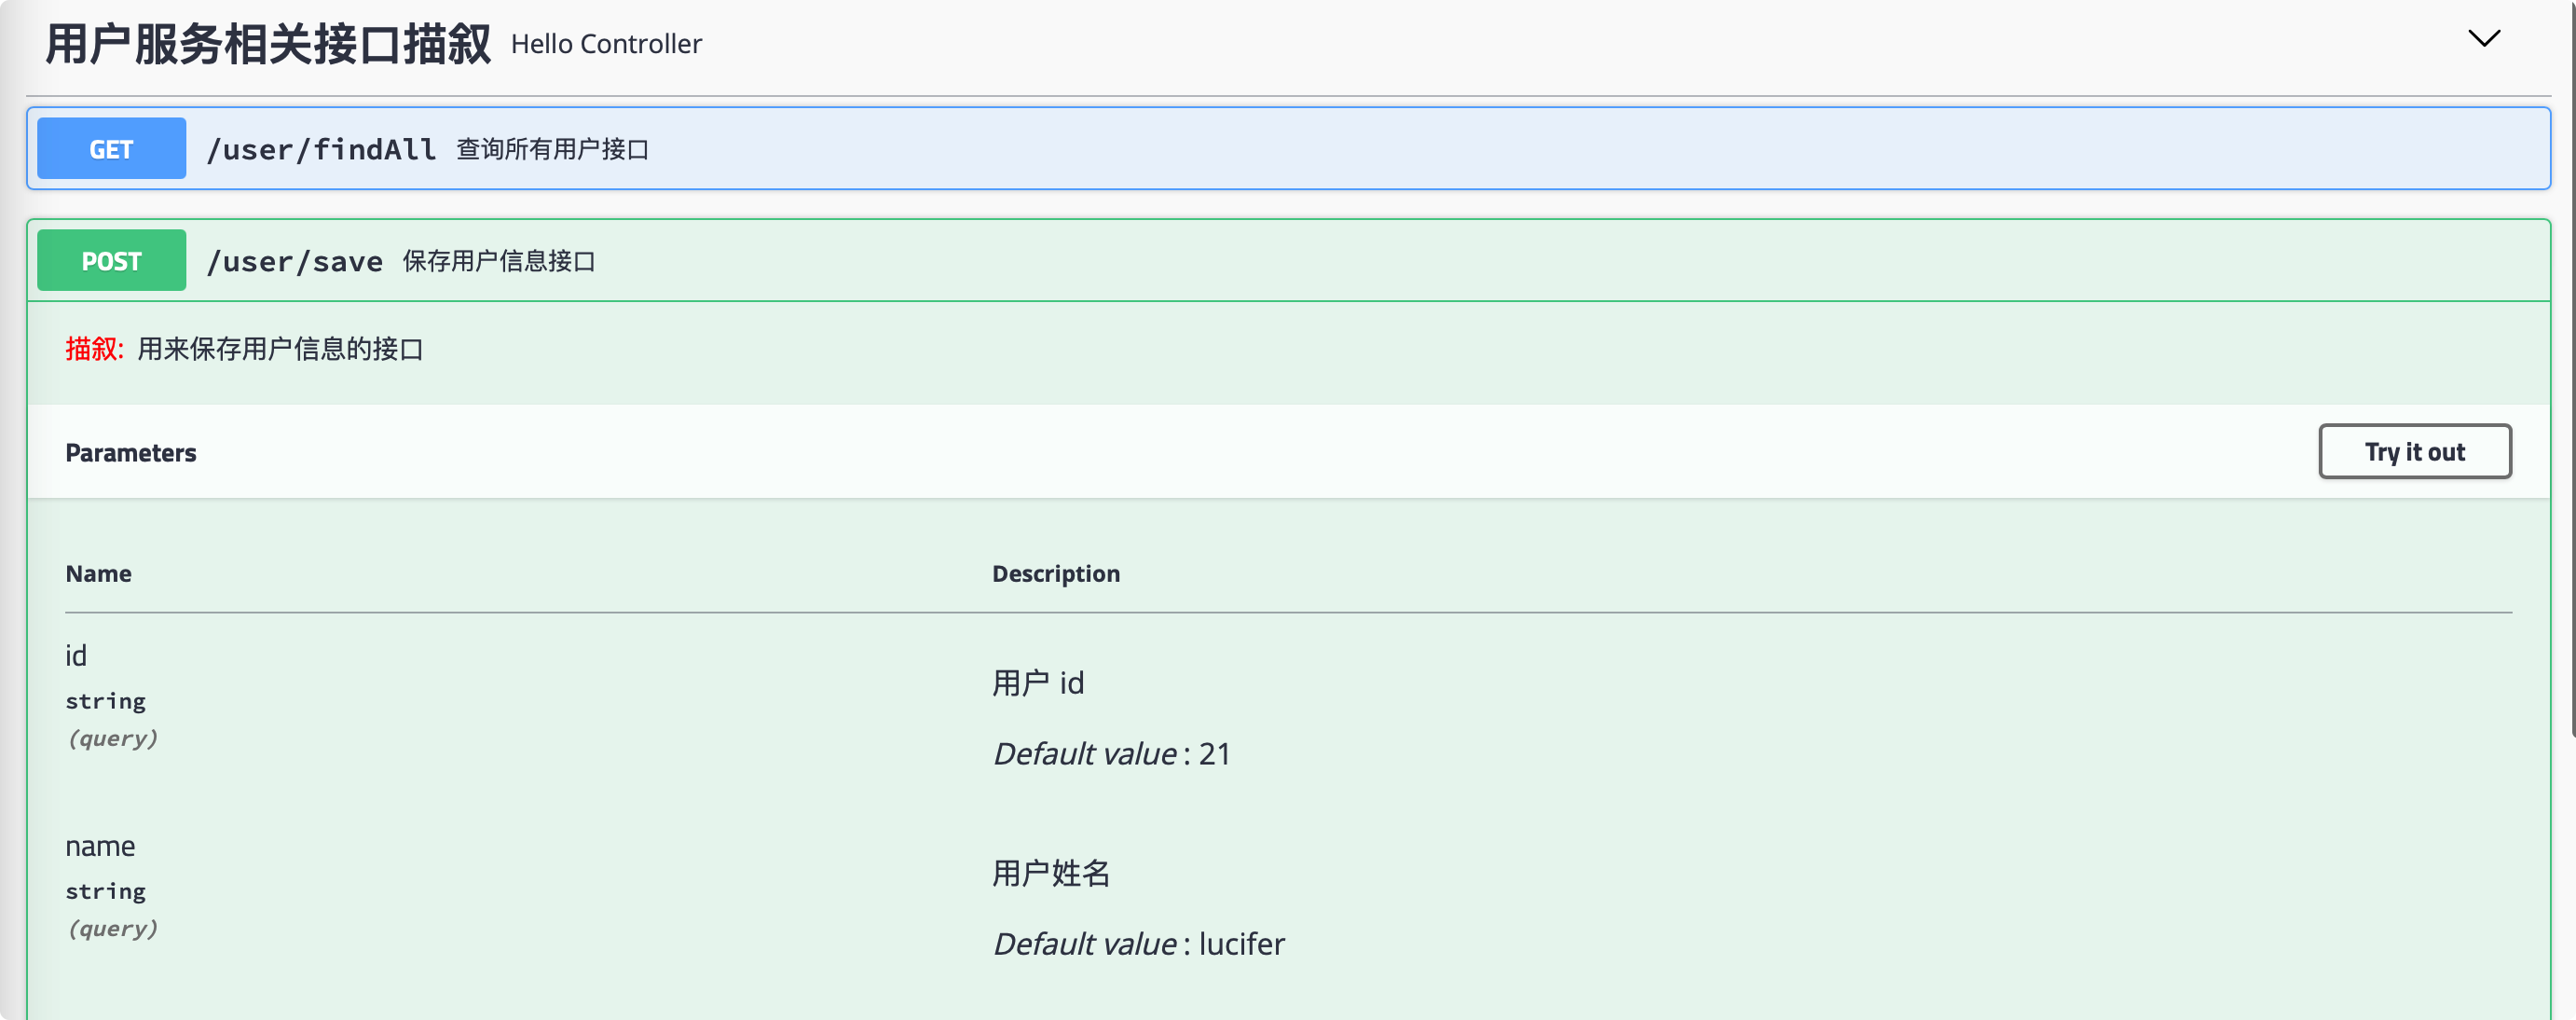
Task: Click the Default value : 21 text
Action: [x=1112, y=754]
